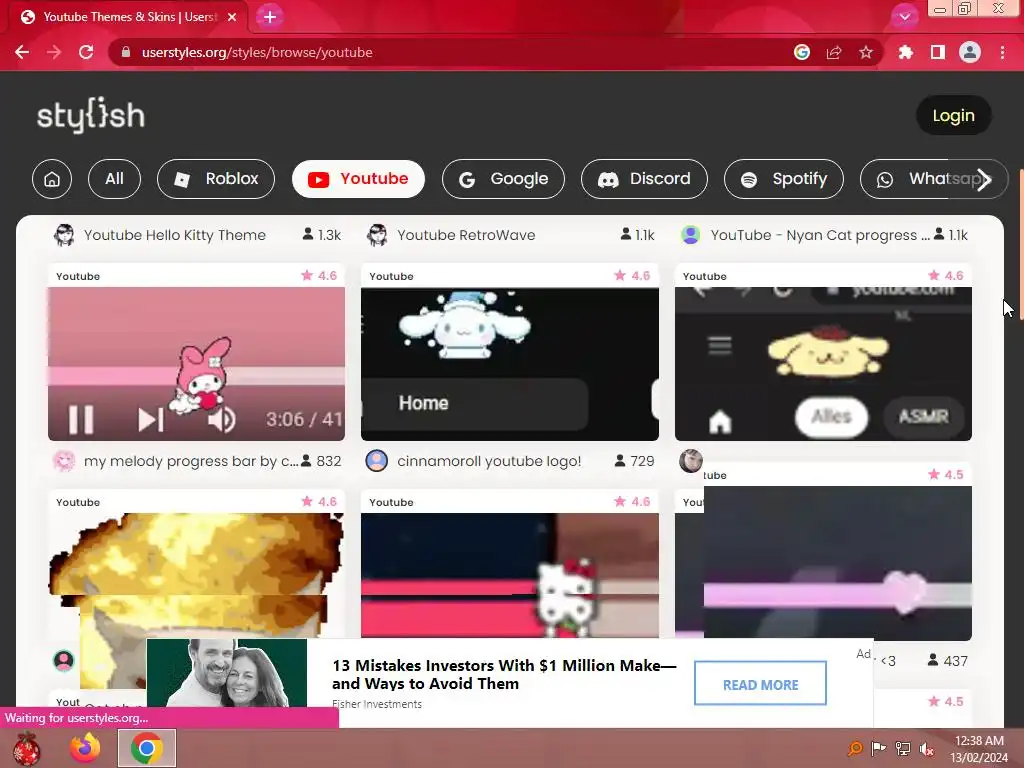Viewport: 1024px width, 768px height.
Task: Open Youtube RetroWave style title
Action: point(466,235)
